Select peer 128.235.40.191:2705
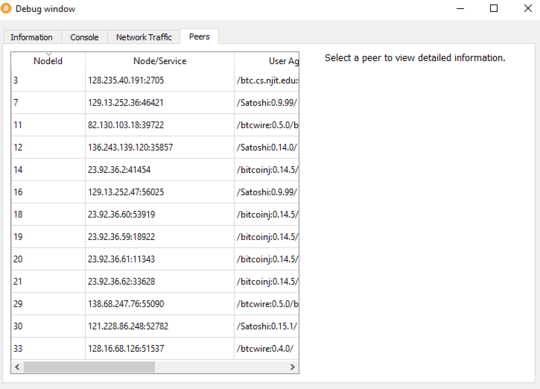540x389 pixels. [160, 81]
